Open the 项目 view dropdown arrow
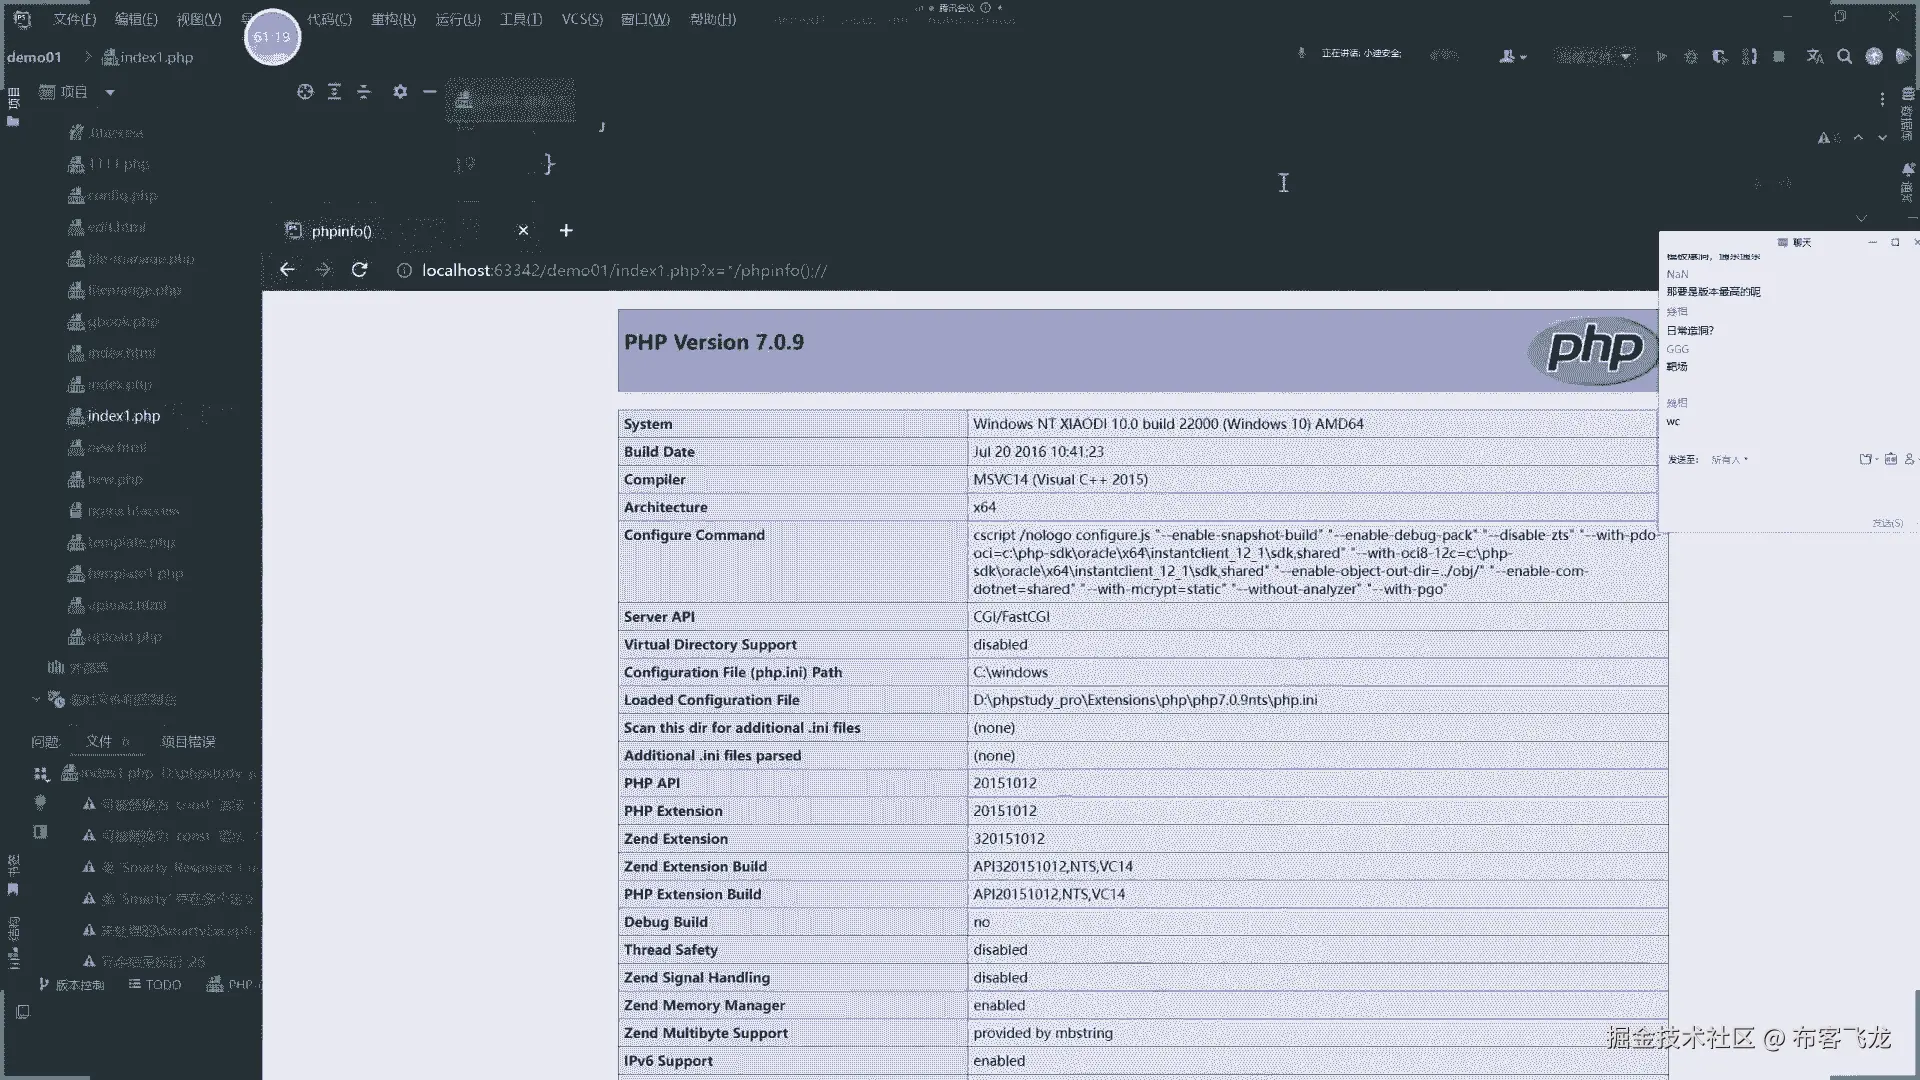Screen dimensions: 1920x1080 pos(110,93)
